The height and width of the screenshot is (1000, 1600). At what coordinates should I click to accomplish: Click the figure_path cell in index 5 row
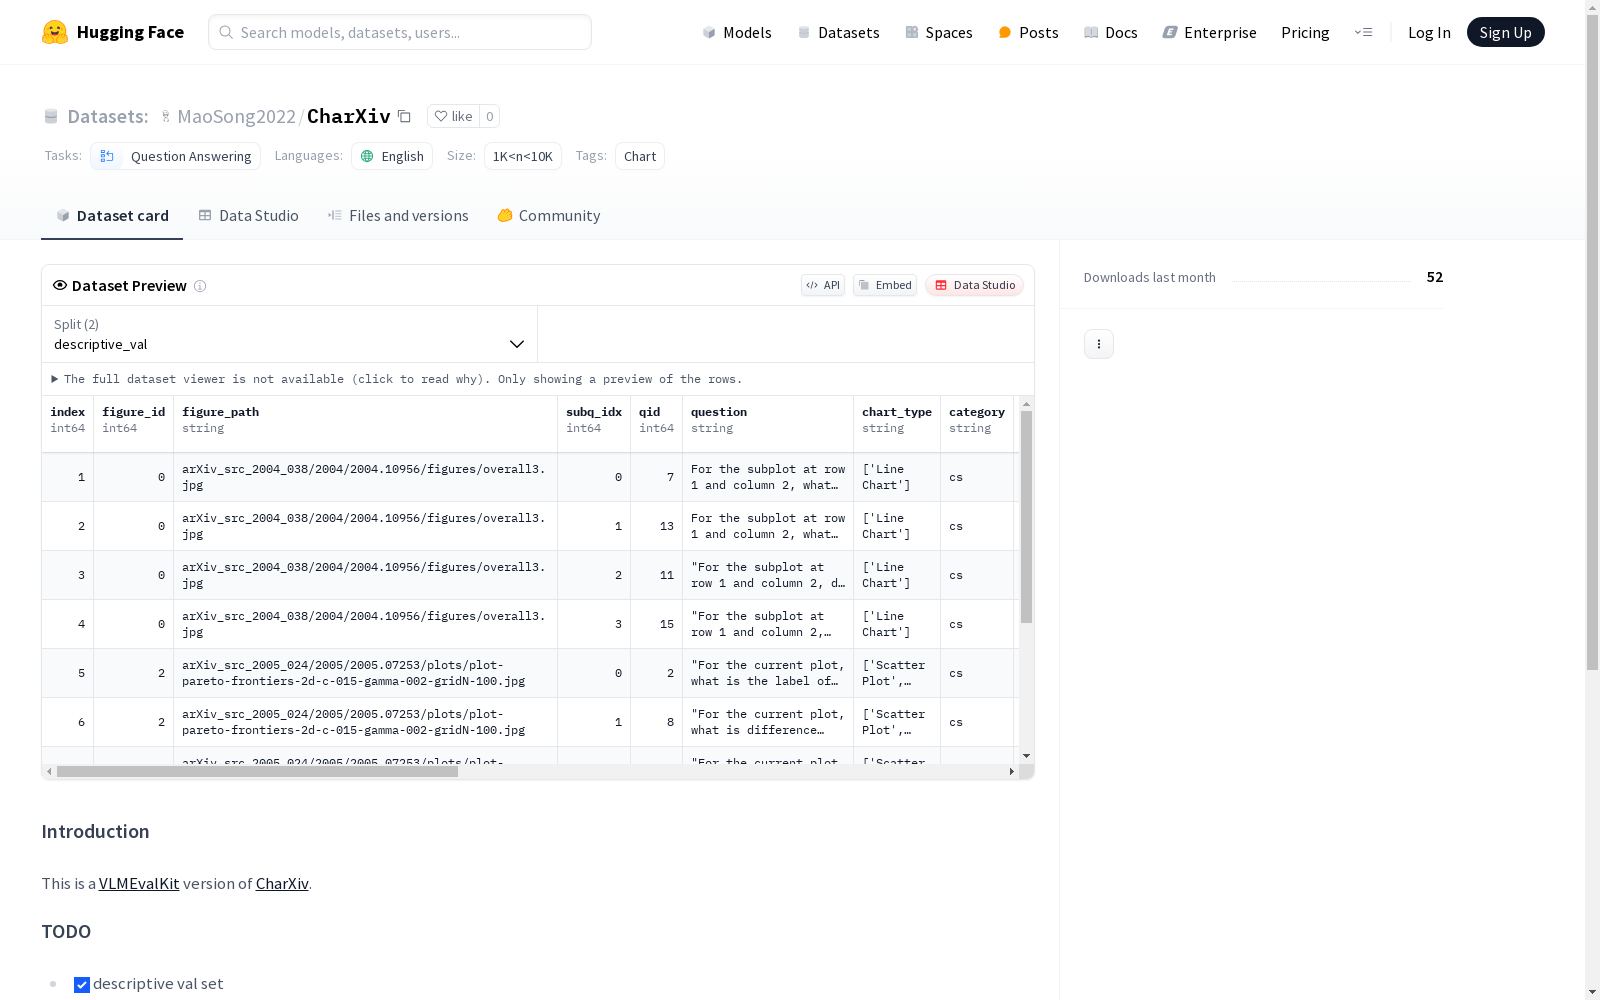point(366,673)
